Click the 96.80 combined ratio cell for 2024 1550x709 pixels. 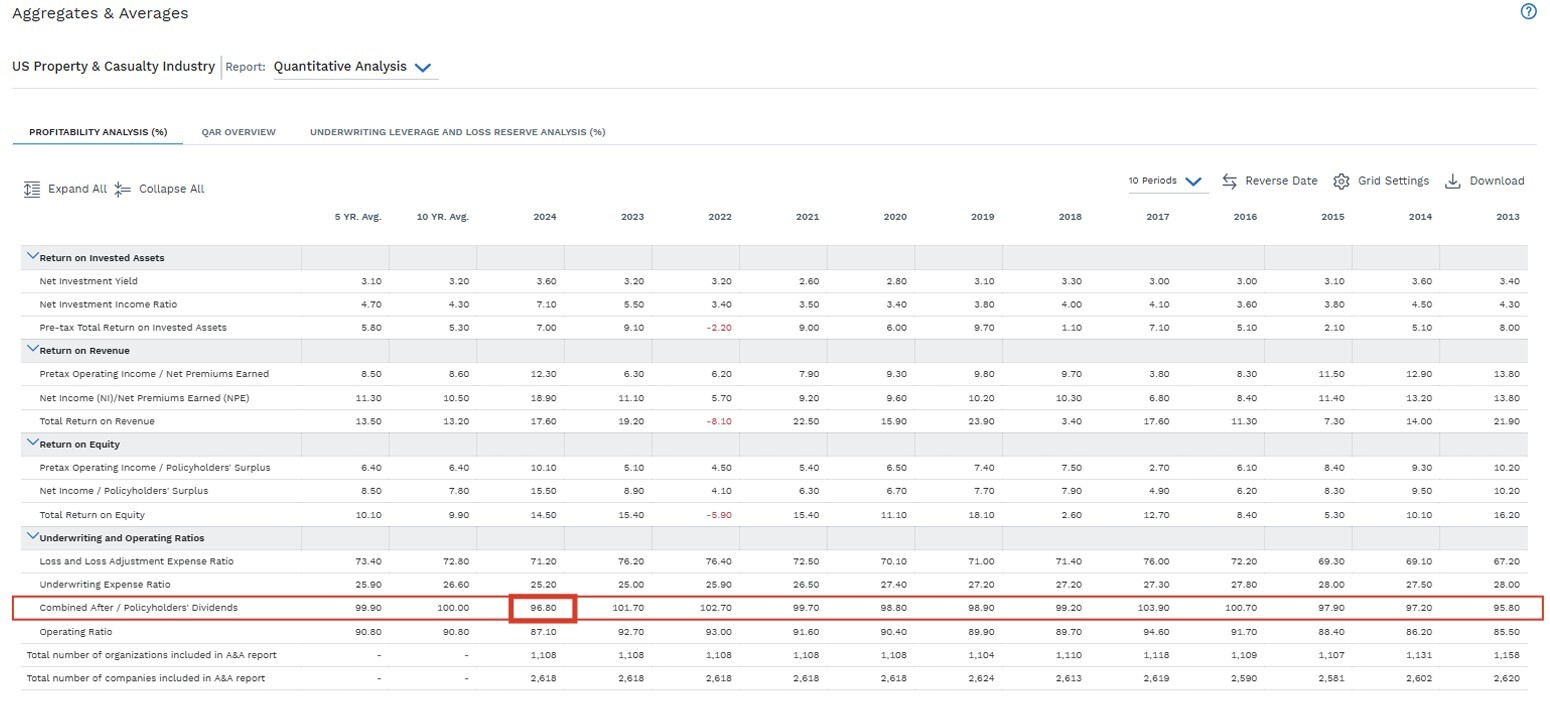point(543,607)
